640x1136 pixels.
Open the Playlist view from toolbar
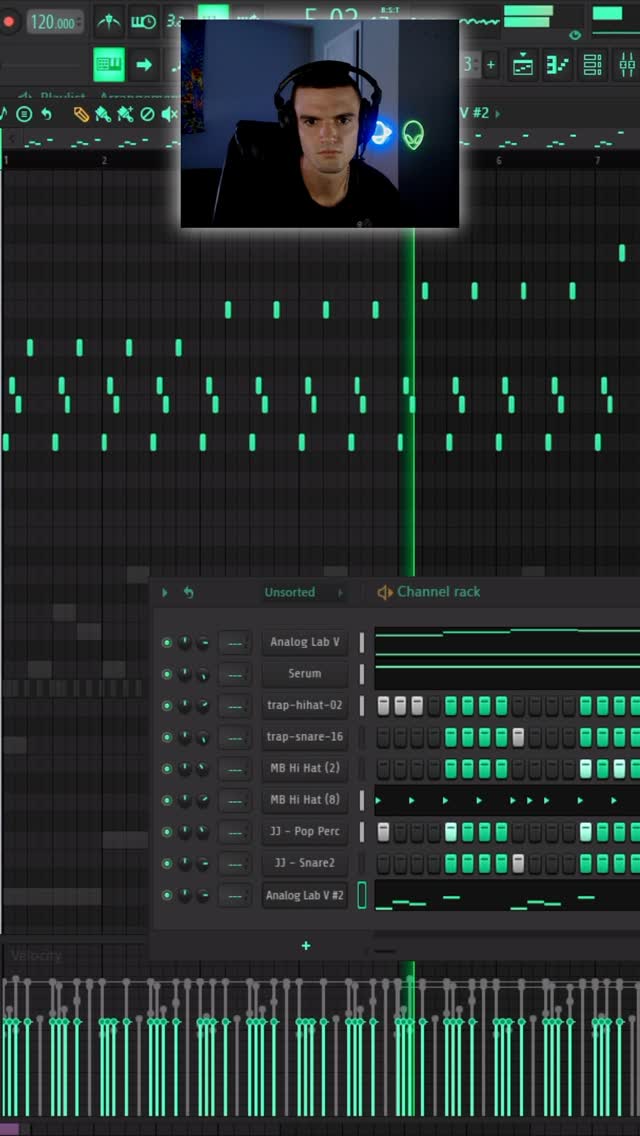tap(524, 65)
